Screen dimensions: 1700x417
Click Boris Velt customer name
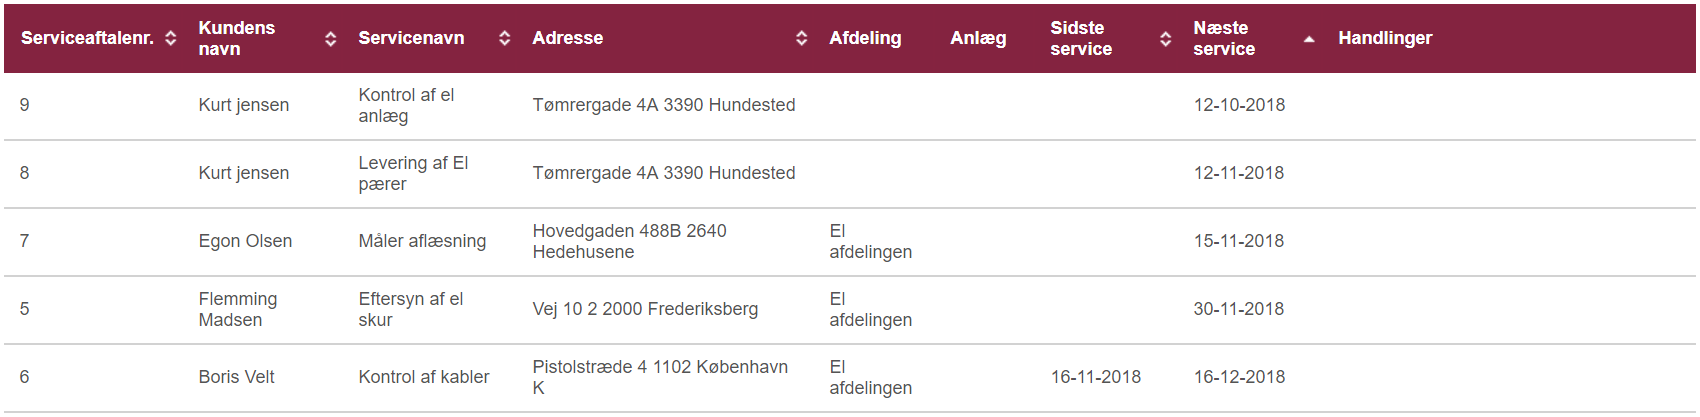236,377
